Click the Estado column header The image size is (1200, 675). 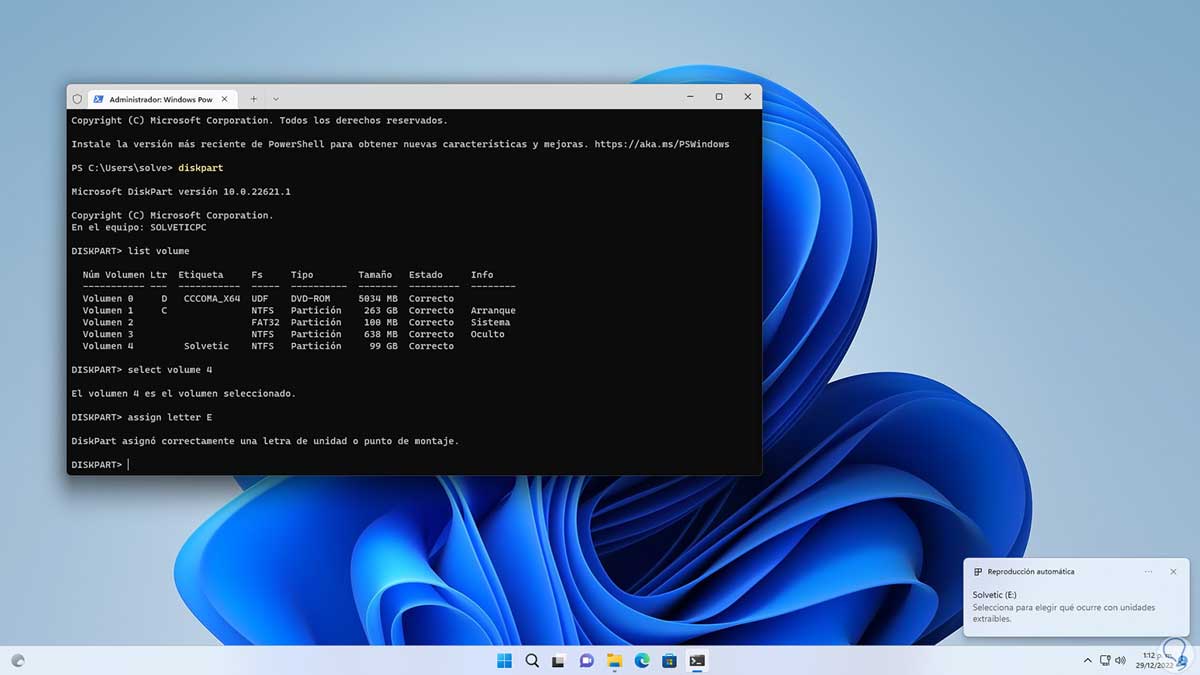coord(426,274)
